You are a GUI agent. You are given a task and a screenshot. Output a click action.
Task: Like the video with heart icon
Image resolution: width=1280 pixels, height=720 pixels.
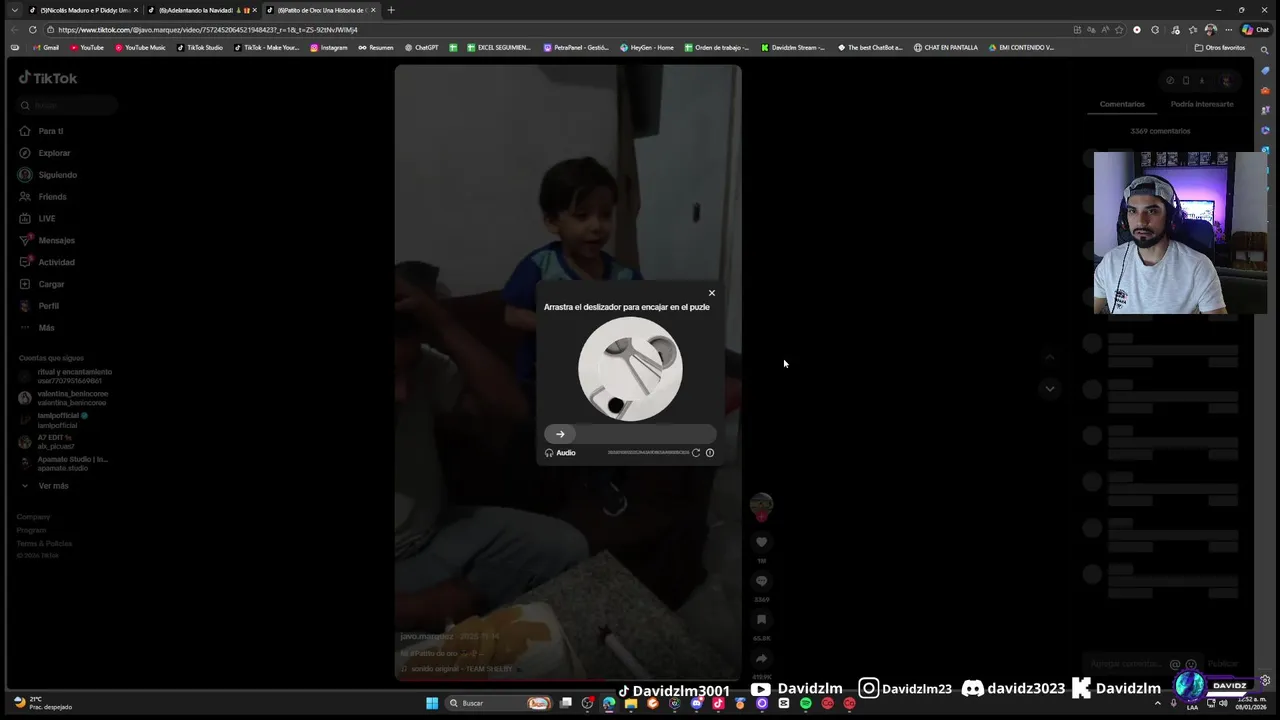coord(761,542)
